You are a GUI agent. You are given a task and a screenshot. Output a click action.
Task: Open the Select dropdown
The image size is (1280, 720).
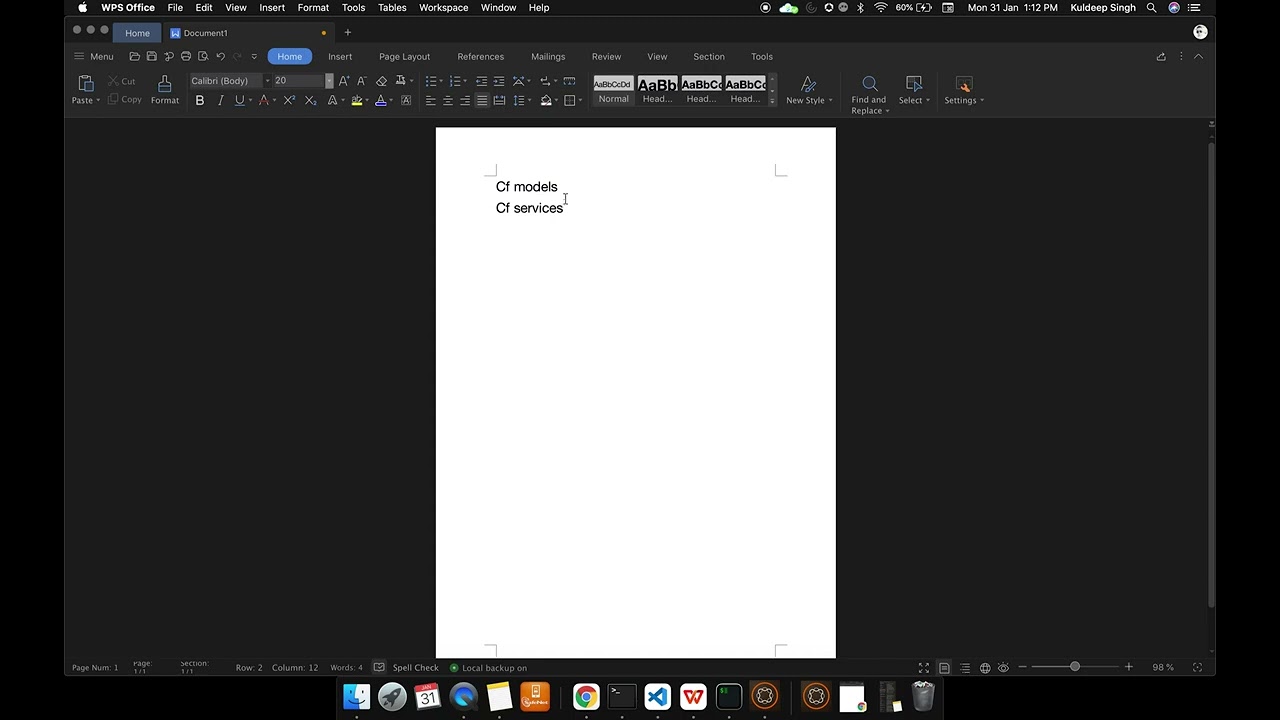915,90
